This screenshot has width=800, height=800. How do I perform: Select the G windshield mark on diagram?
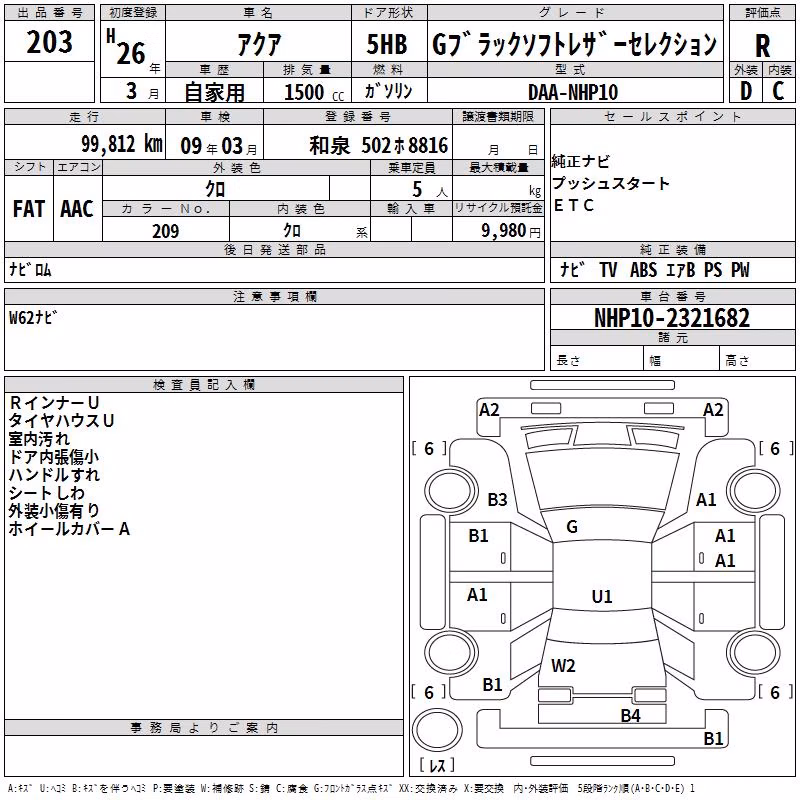572,527
